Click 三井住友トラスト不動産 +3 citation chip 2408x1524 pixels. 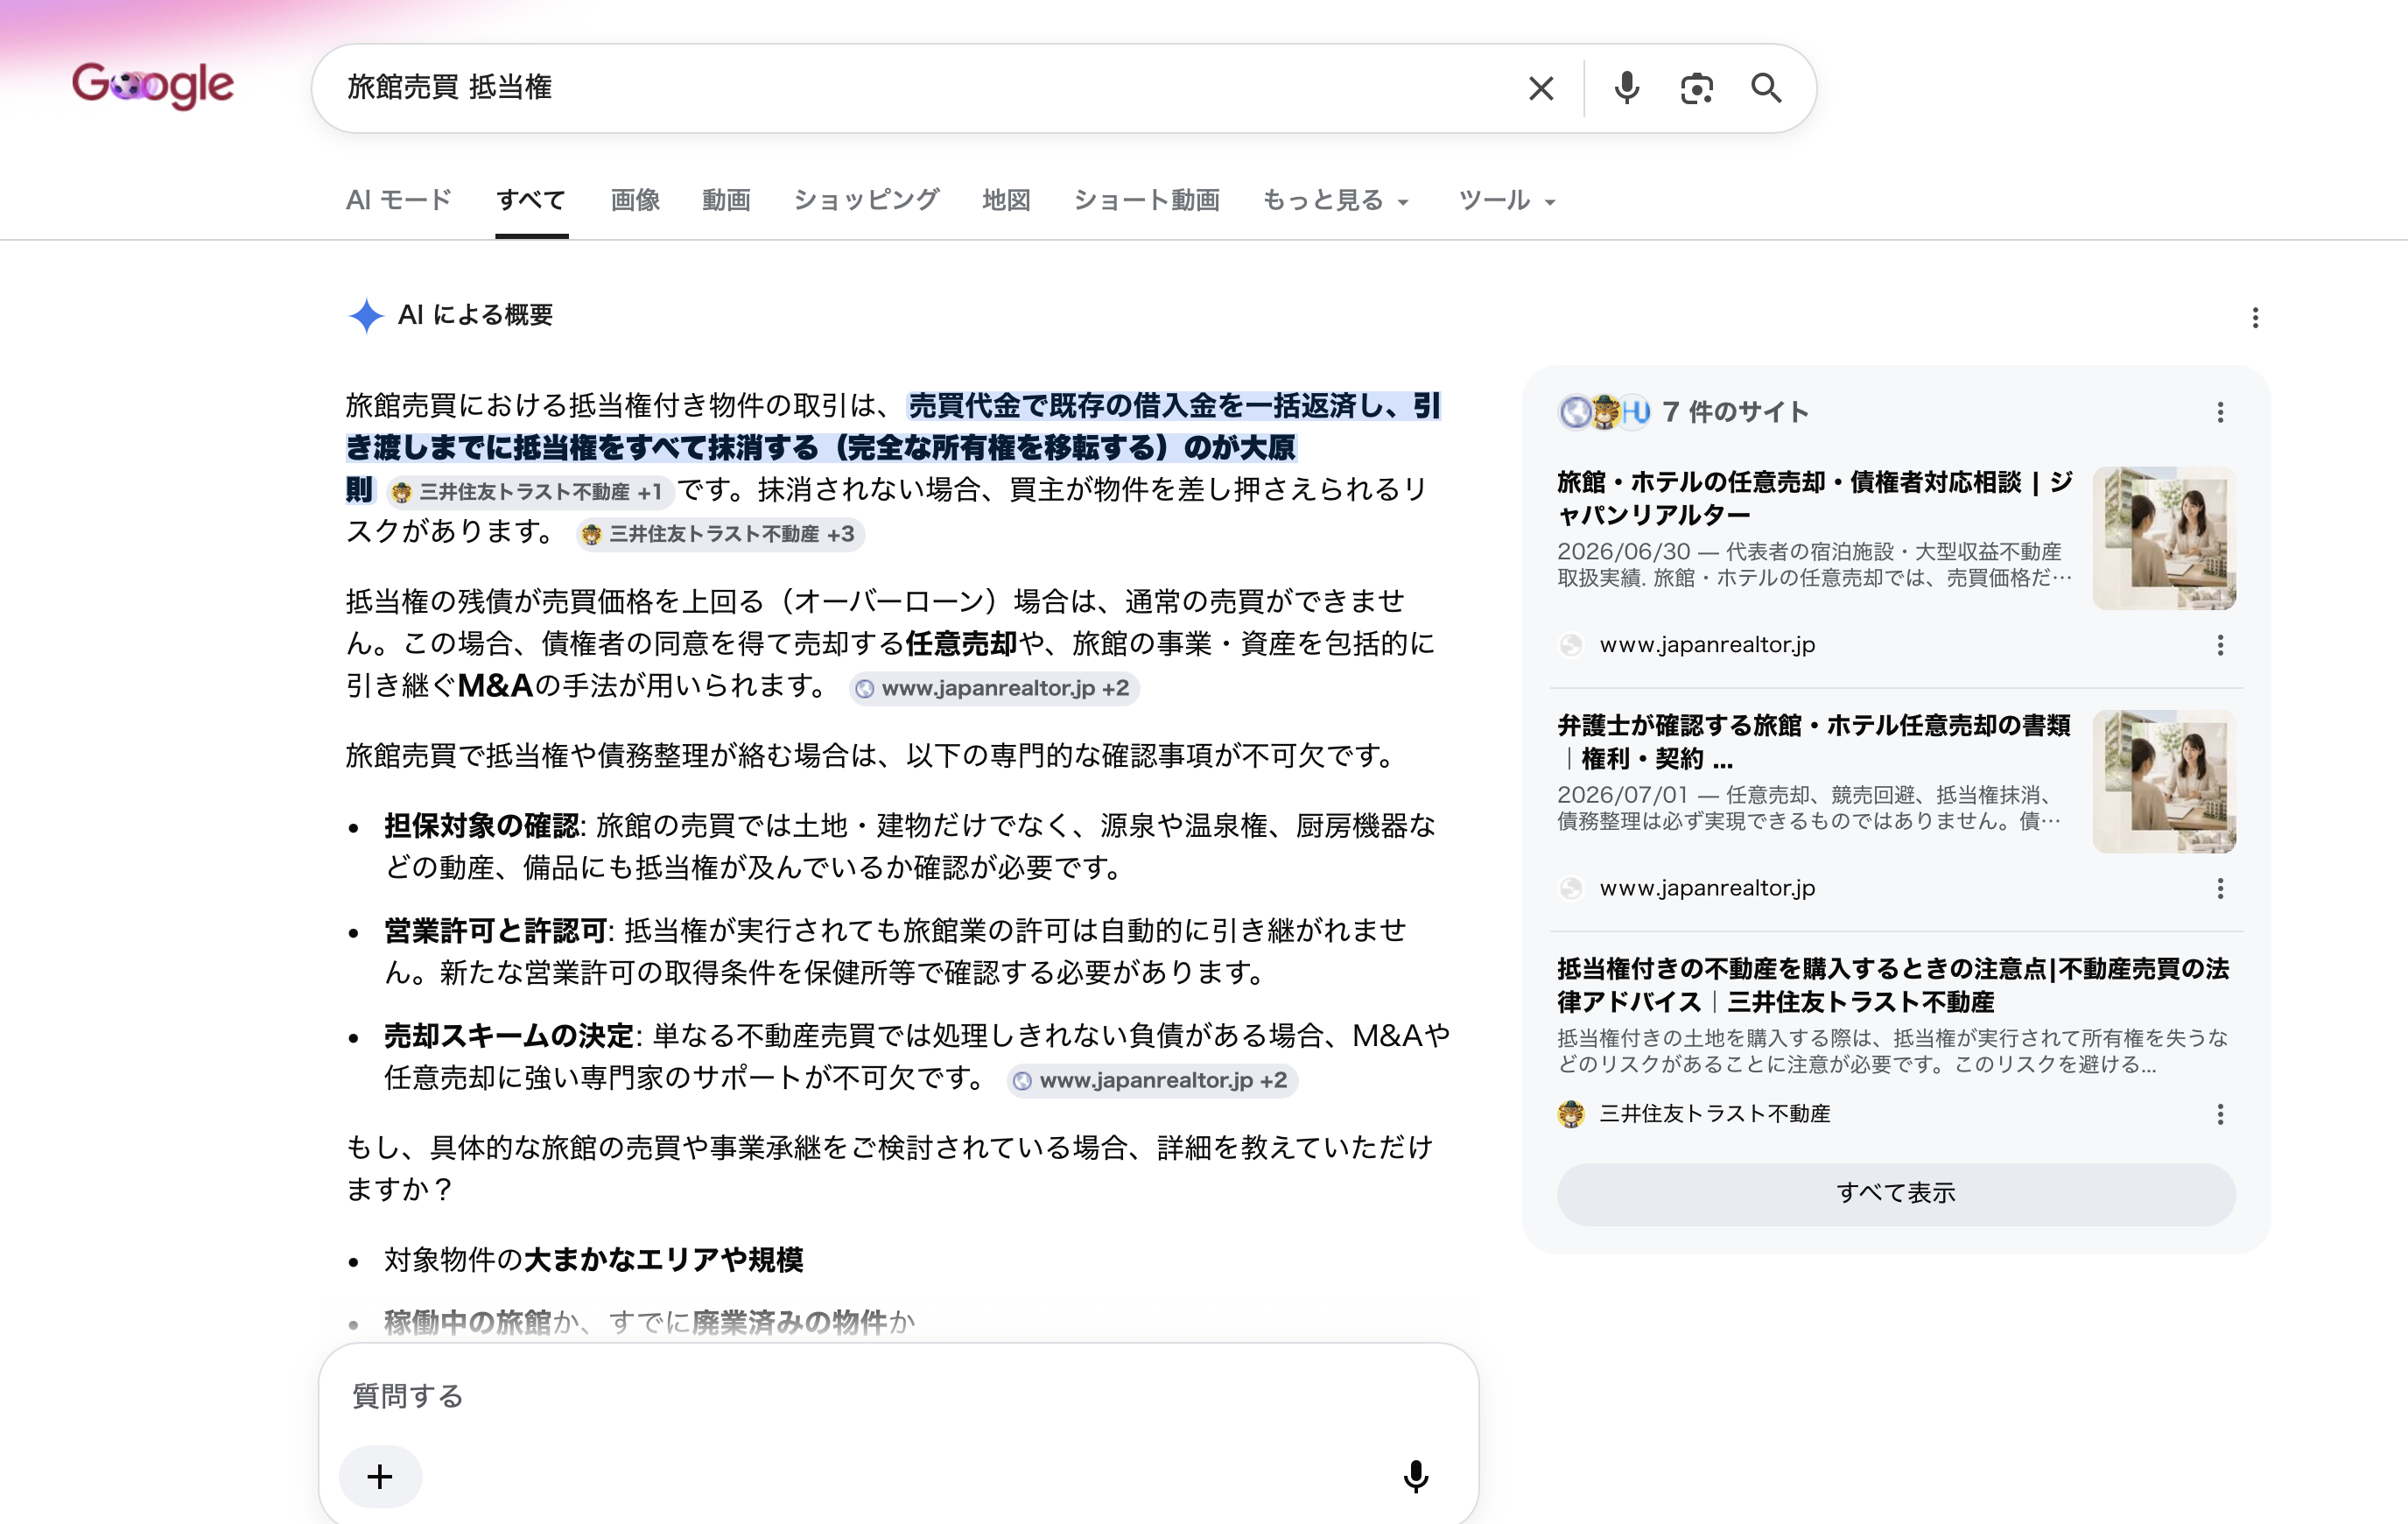point(720,534)
